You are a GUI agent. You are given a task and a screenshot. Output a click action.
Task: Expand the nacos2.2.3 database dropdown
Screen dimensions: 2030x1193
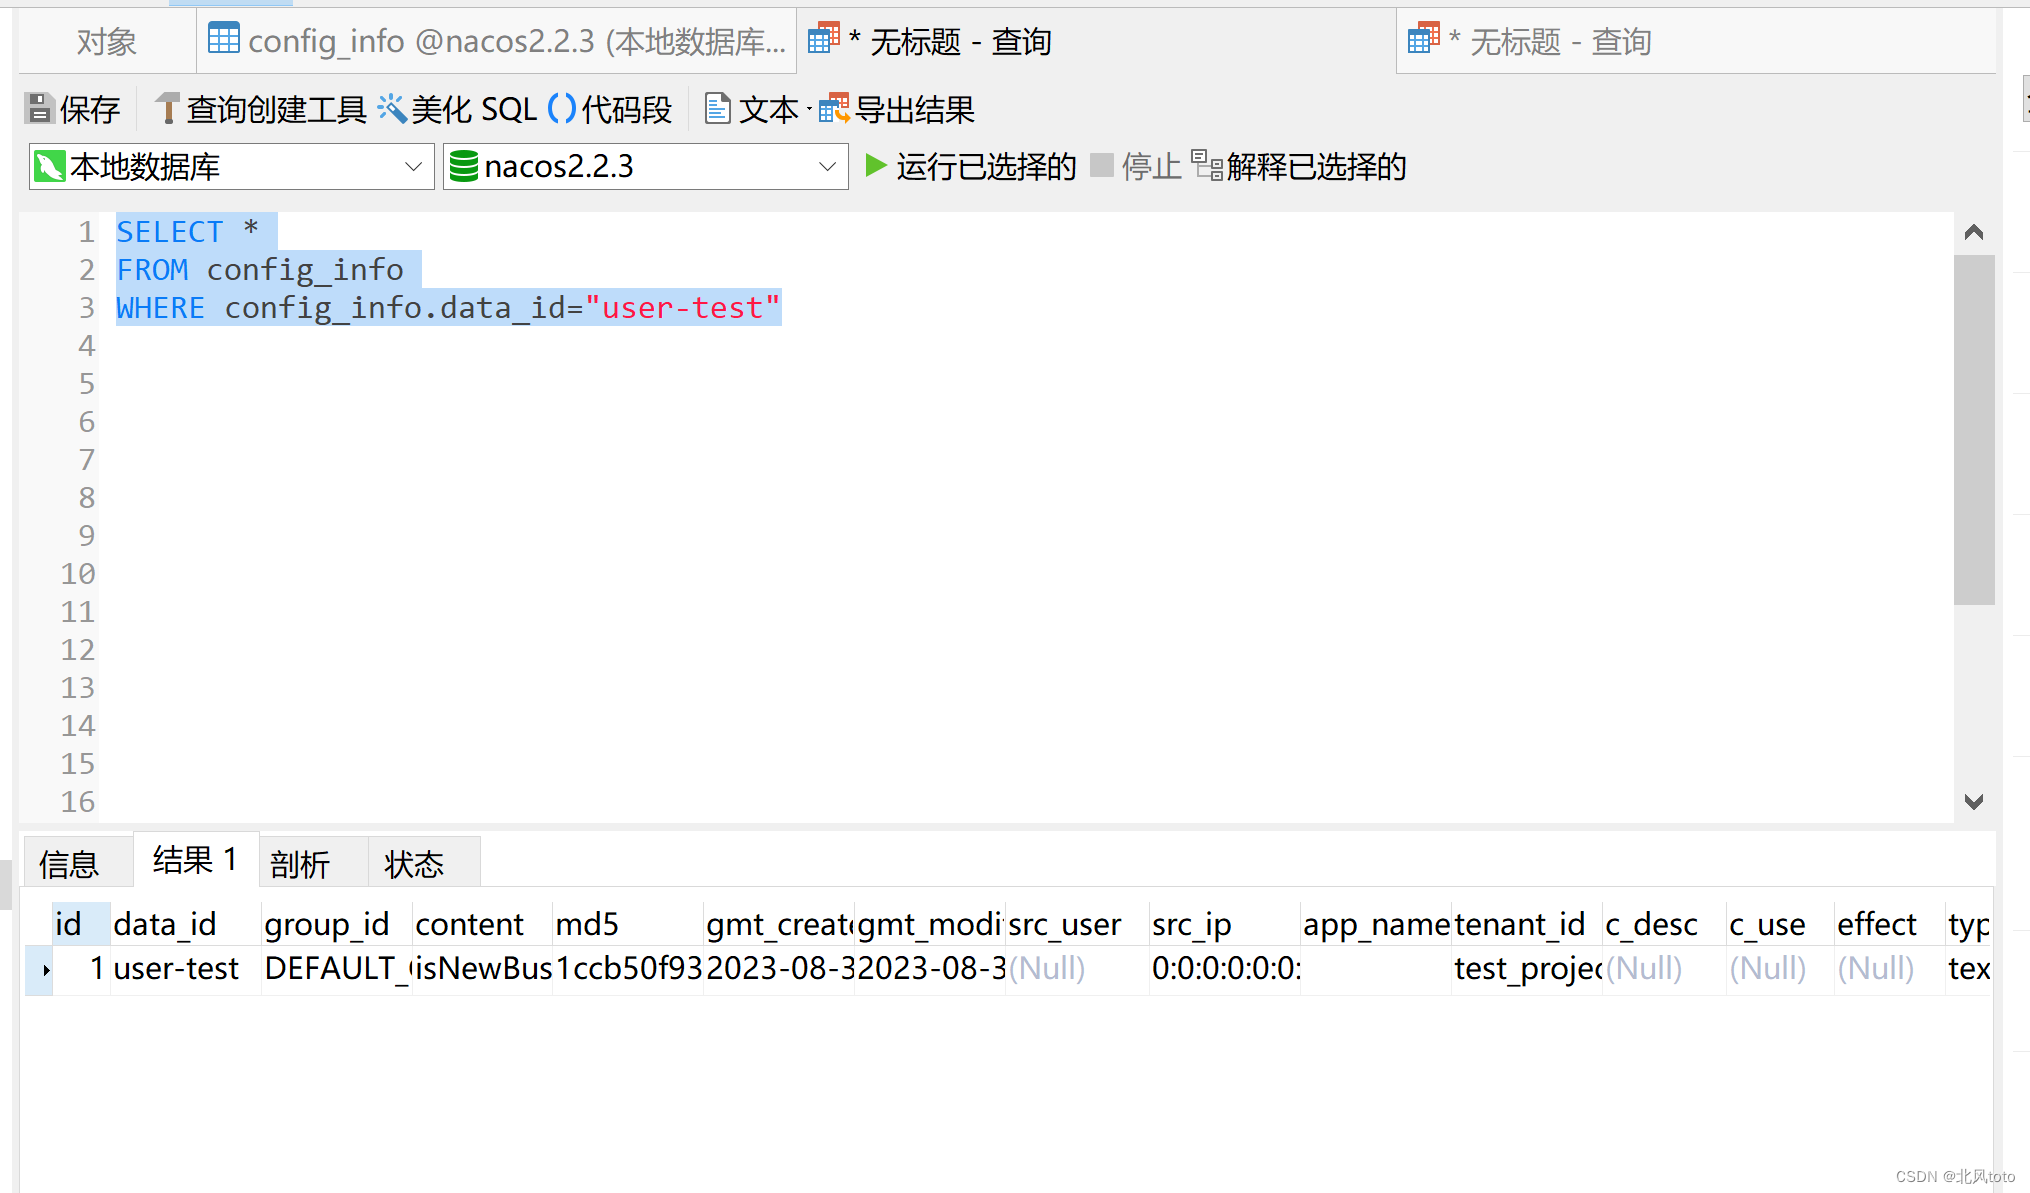coord(827,166)
